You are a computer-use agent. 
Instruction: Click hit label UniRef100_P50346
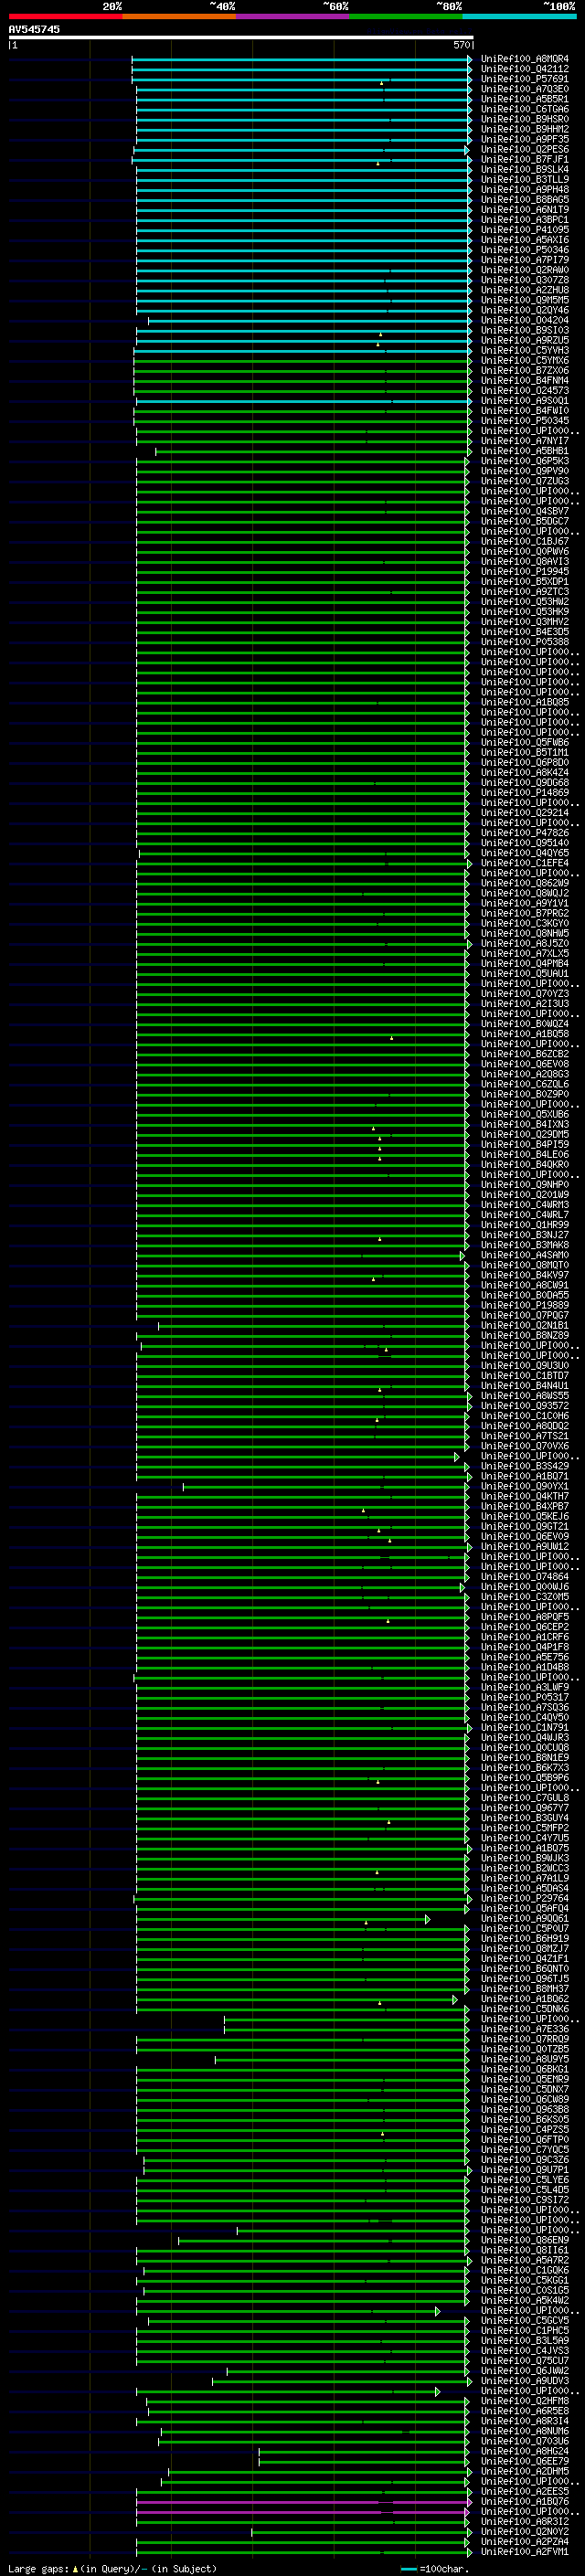click(524, 250)
